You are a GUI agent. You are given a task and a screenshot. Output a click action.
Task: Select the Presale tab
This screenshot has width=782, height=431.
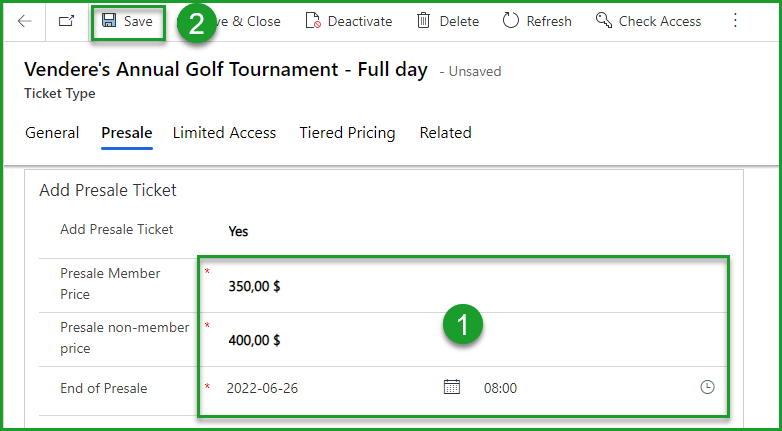tap(126, 133)
